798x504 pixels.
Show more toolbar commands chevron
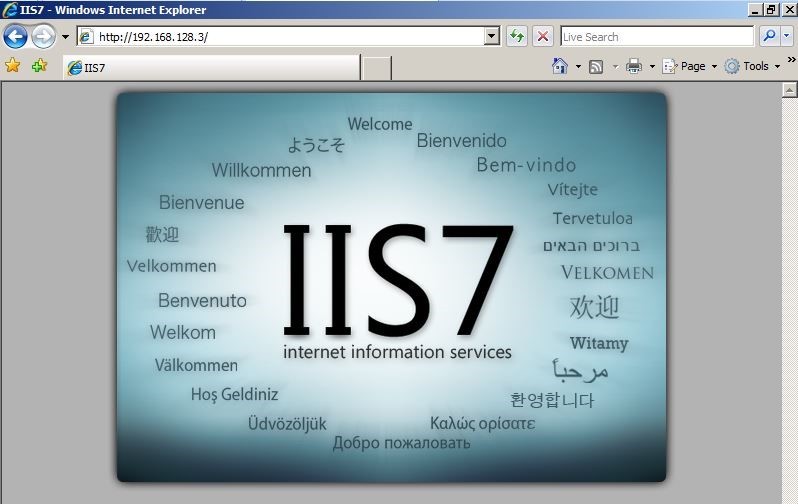tap(791, 60)
